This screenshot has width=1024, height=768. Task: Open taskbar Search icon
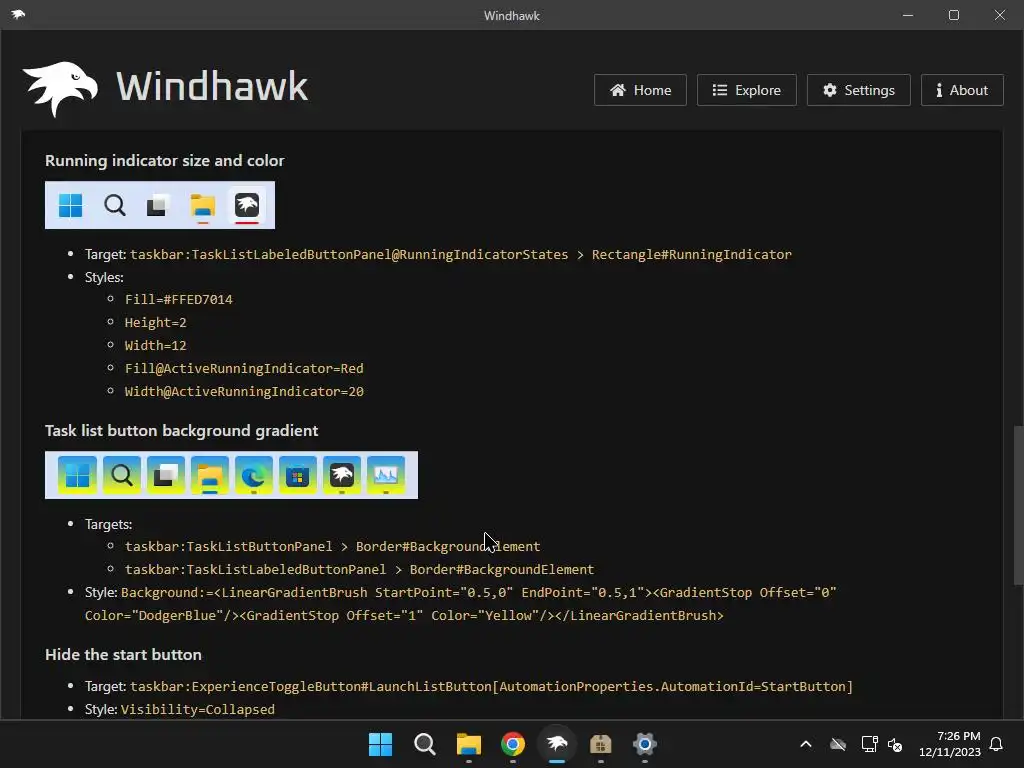tap(424, 744)
